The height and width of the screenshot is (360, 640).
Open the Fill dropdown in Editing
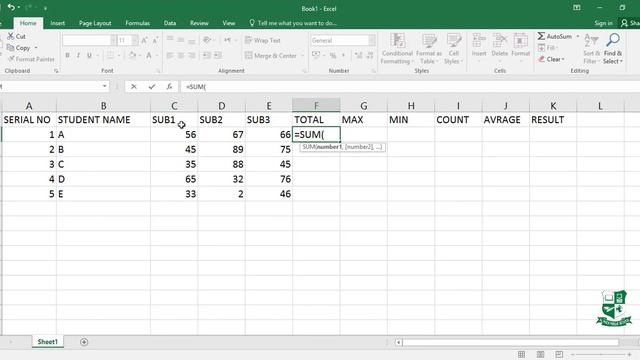click(x=548, y=48)
